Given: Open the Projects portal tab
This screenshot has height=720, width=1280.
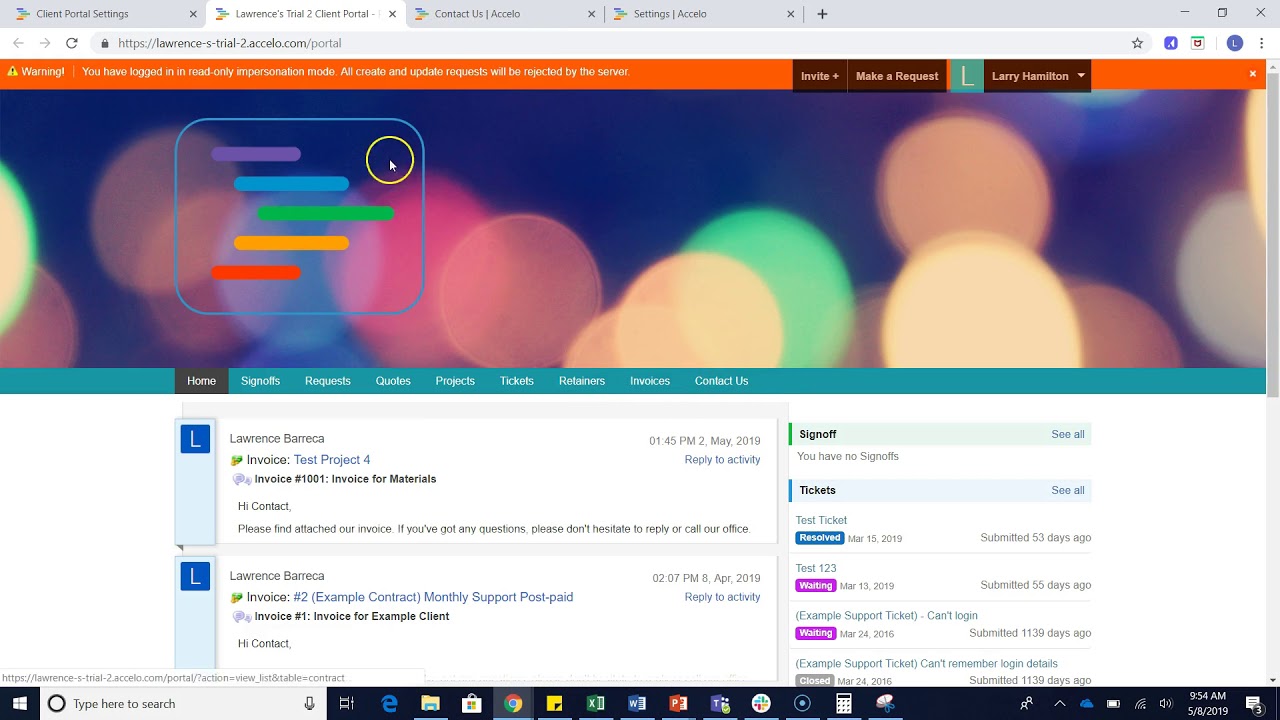Looking at the screenshot, I should point(455,381).
